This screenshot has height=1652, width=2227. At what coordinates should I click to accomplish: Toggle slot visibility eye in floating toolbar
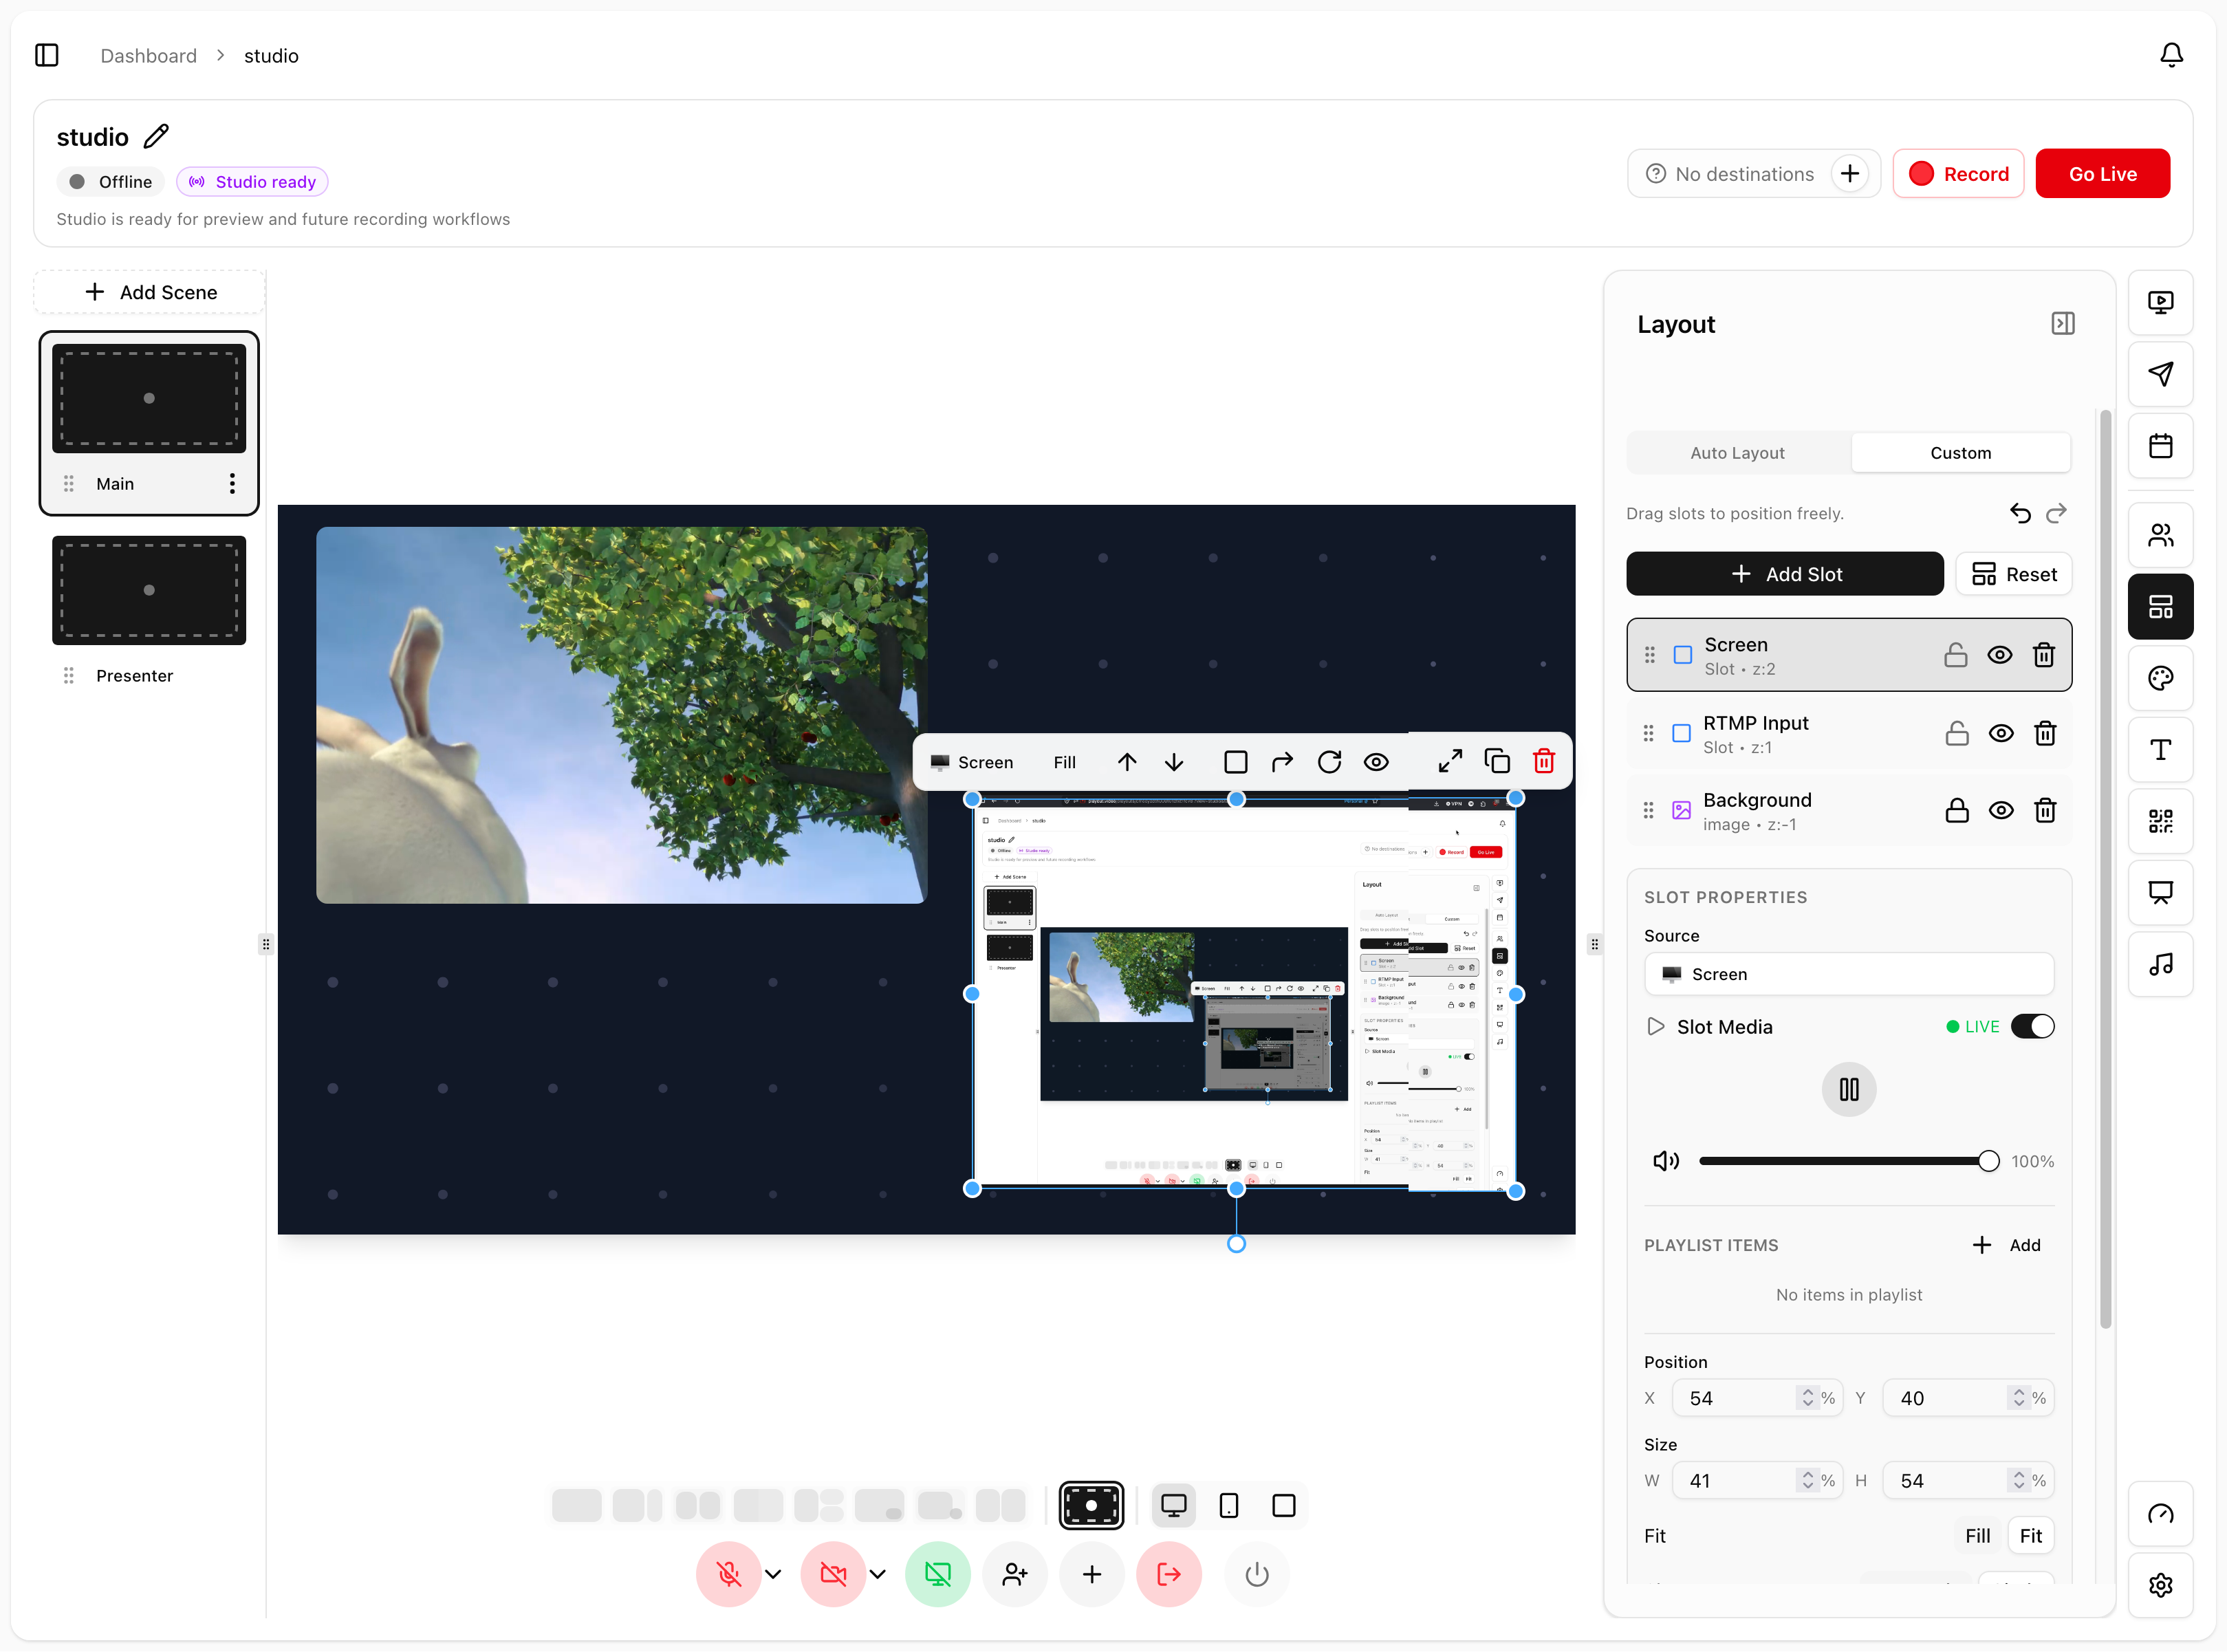[x=1376, y=762]
